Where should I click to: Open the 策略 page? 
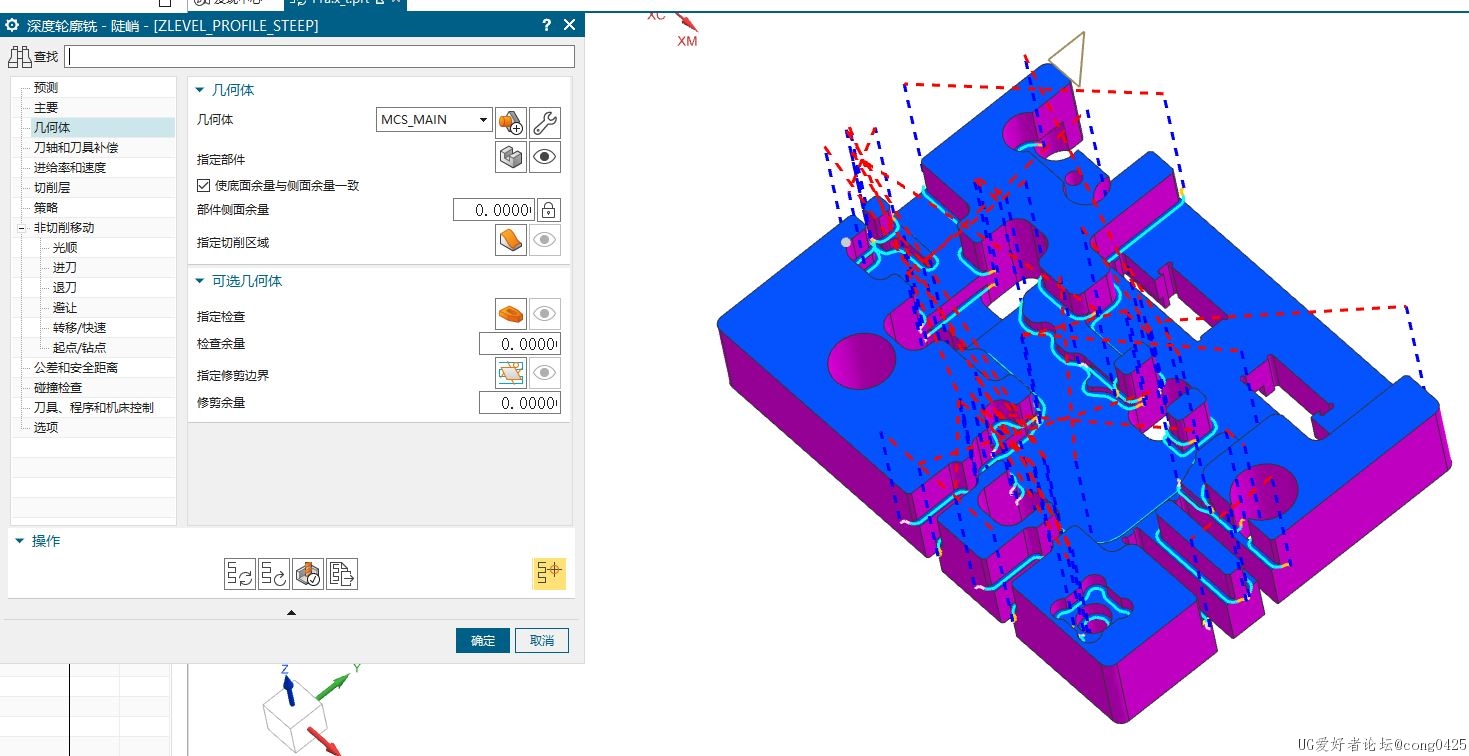tap(46, 208)
